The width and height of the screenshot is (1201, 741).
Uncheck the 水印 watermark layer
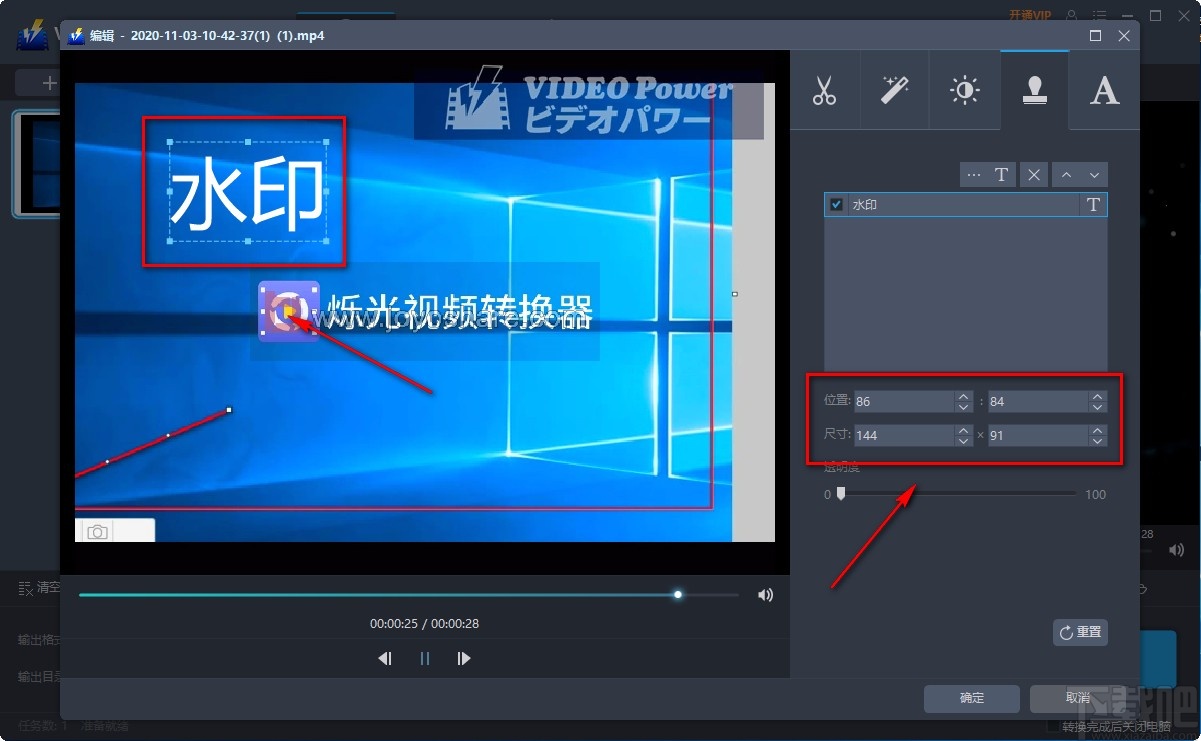coord(835,204)
